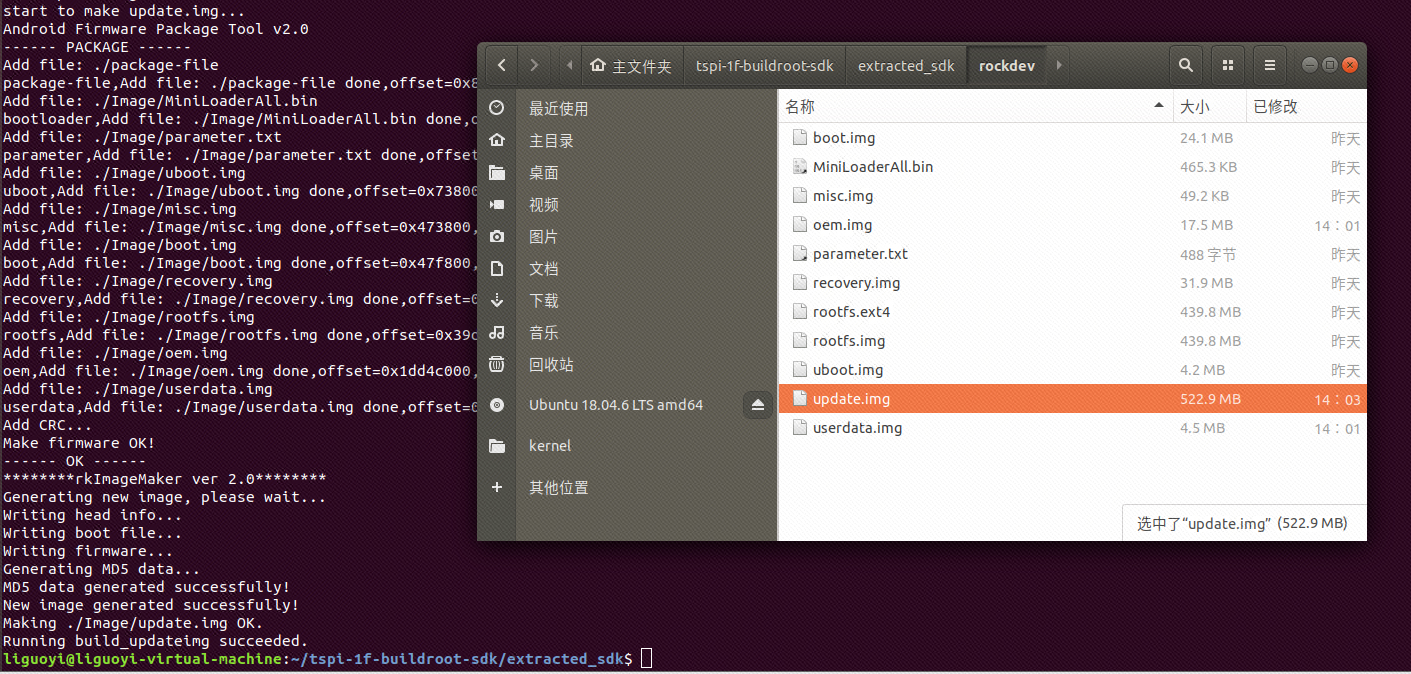
Task: Toggle the grid view icon
Action: (1228, 66)
